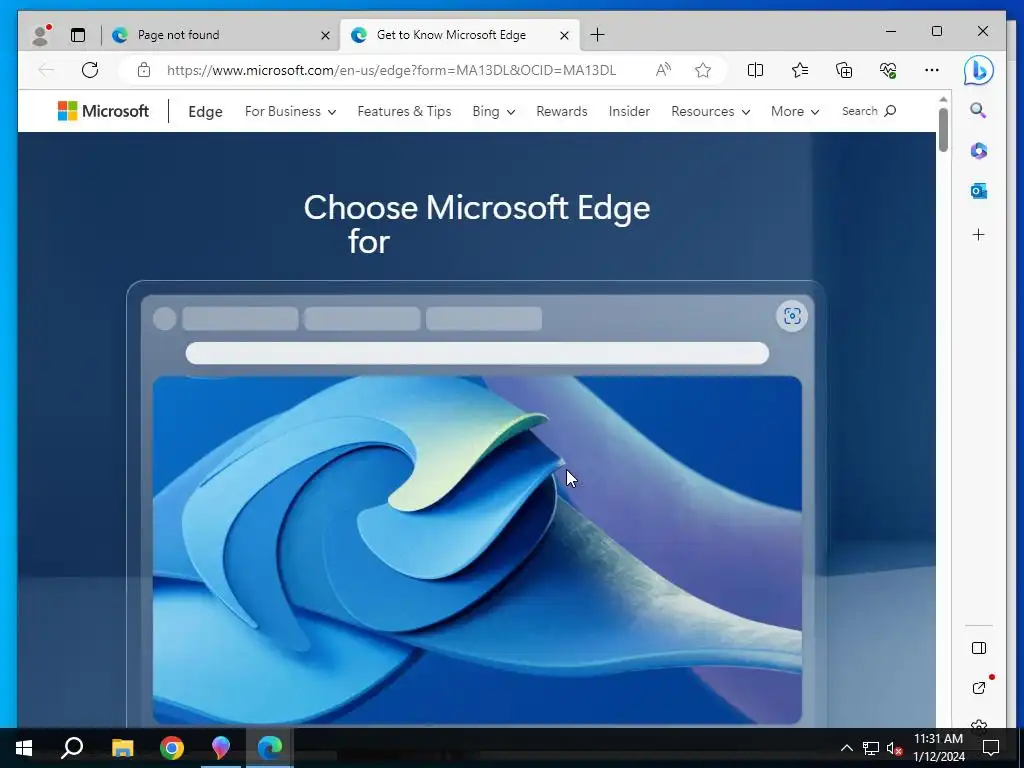Close the Page not found tab
Image resolution: width=1024 pixels, height=768 pixels.
pos(325,35)
